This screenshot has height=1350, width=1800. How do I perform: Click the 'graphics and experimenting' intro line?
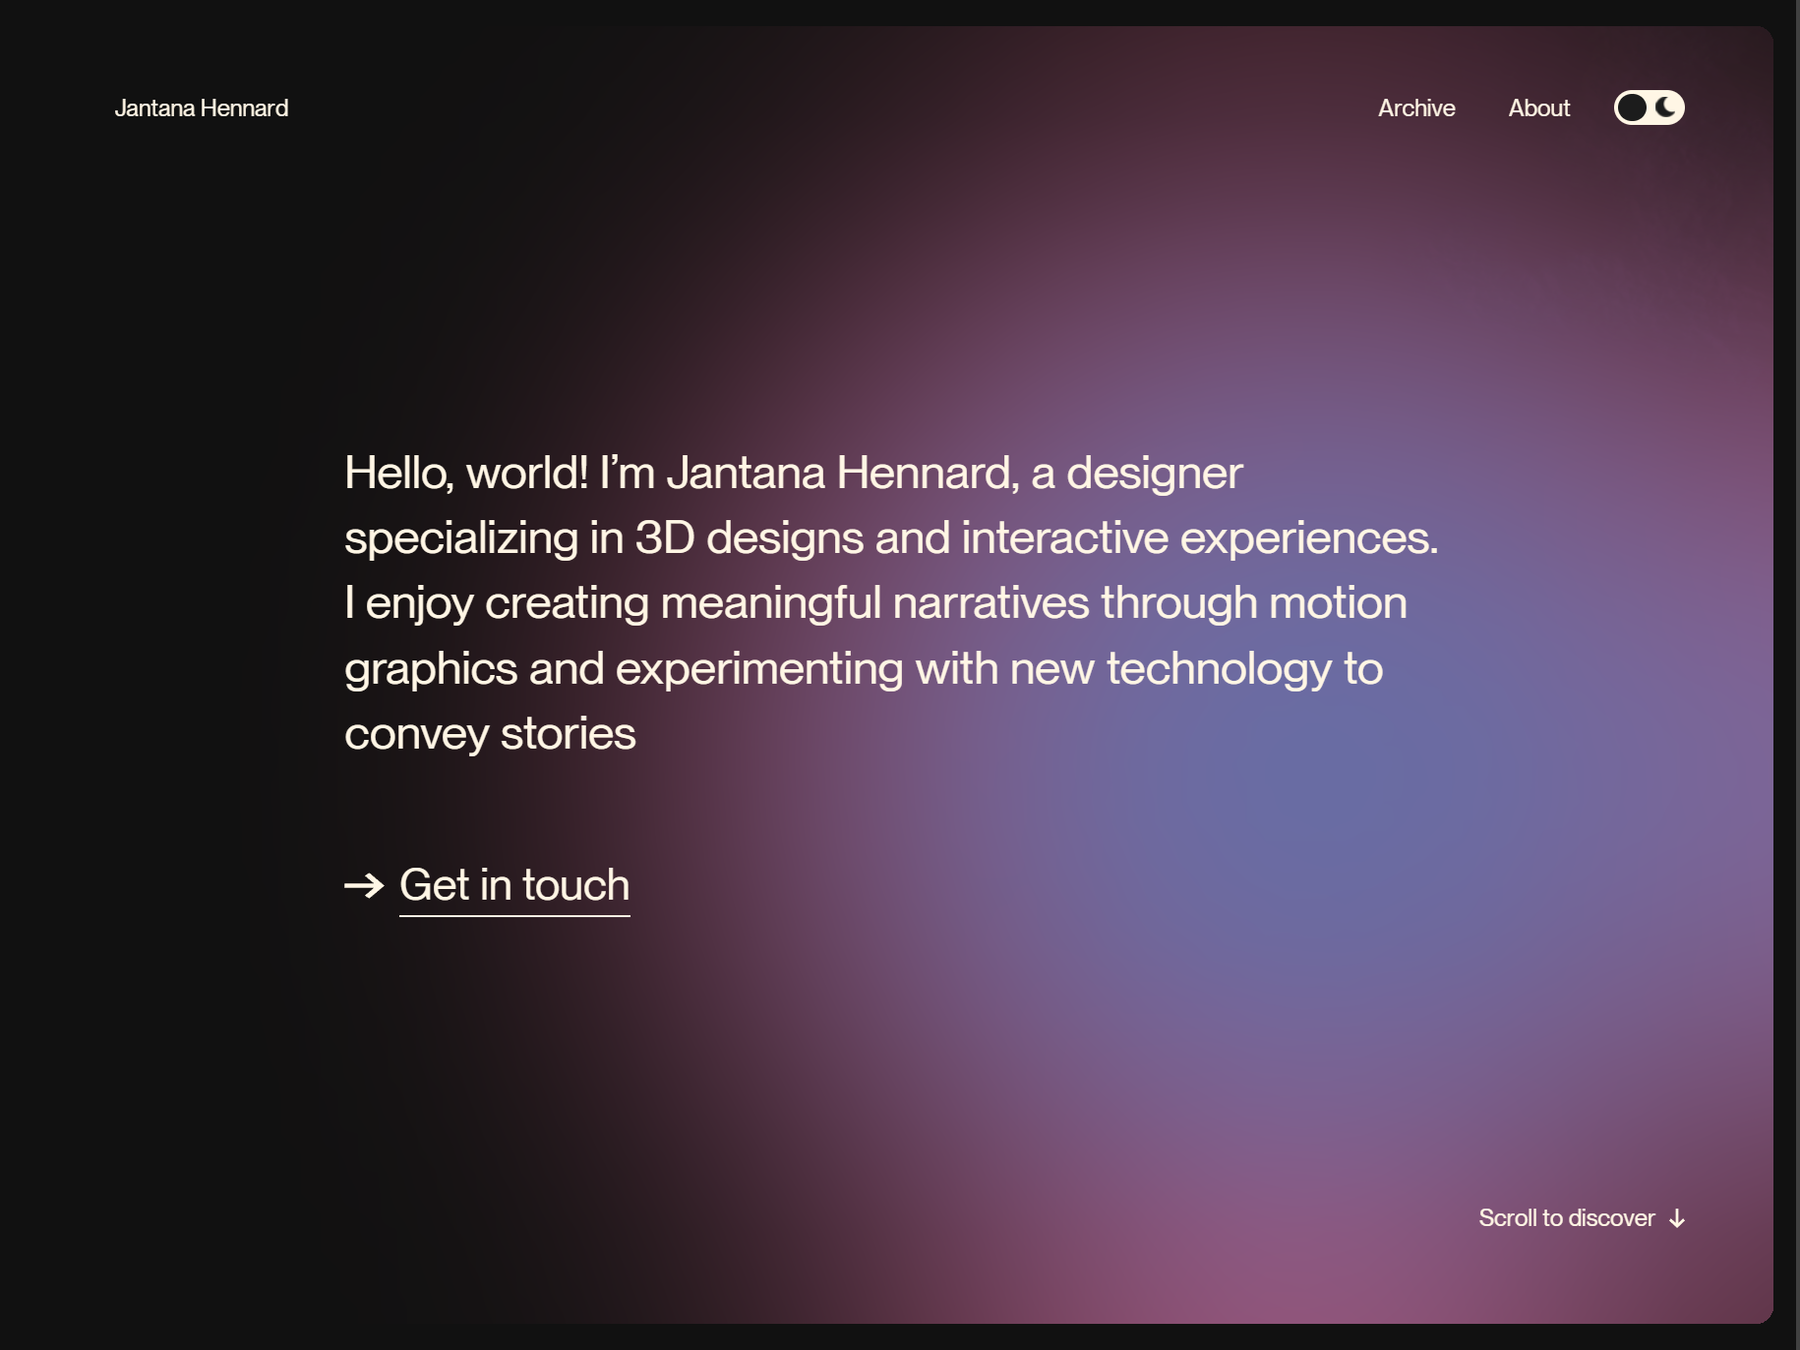click(x=624, y=669)
